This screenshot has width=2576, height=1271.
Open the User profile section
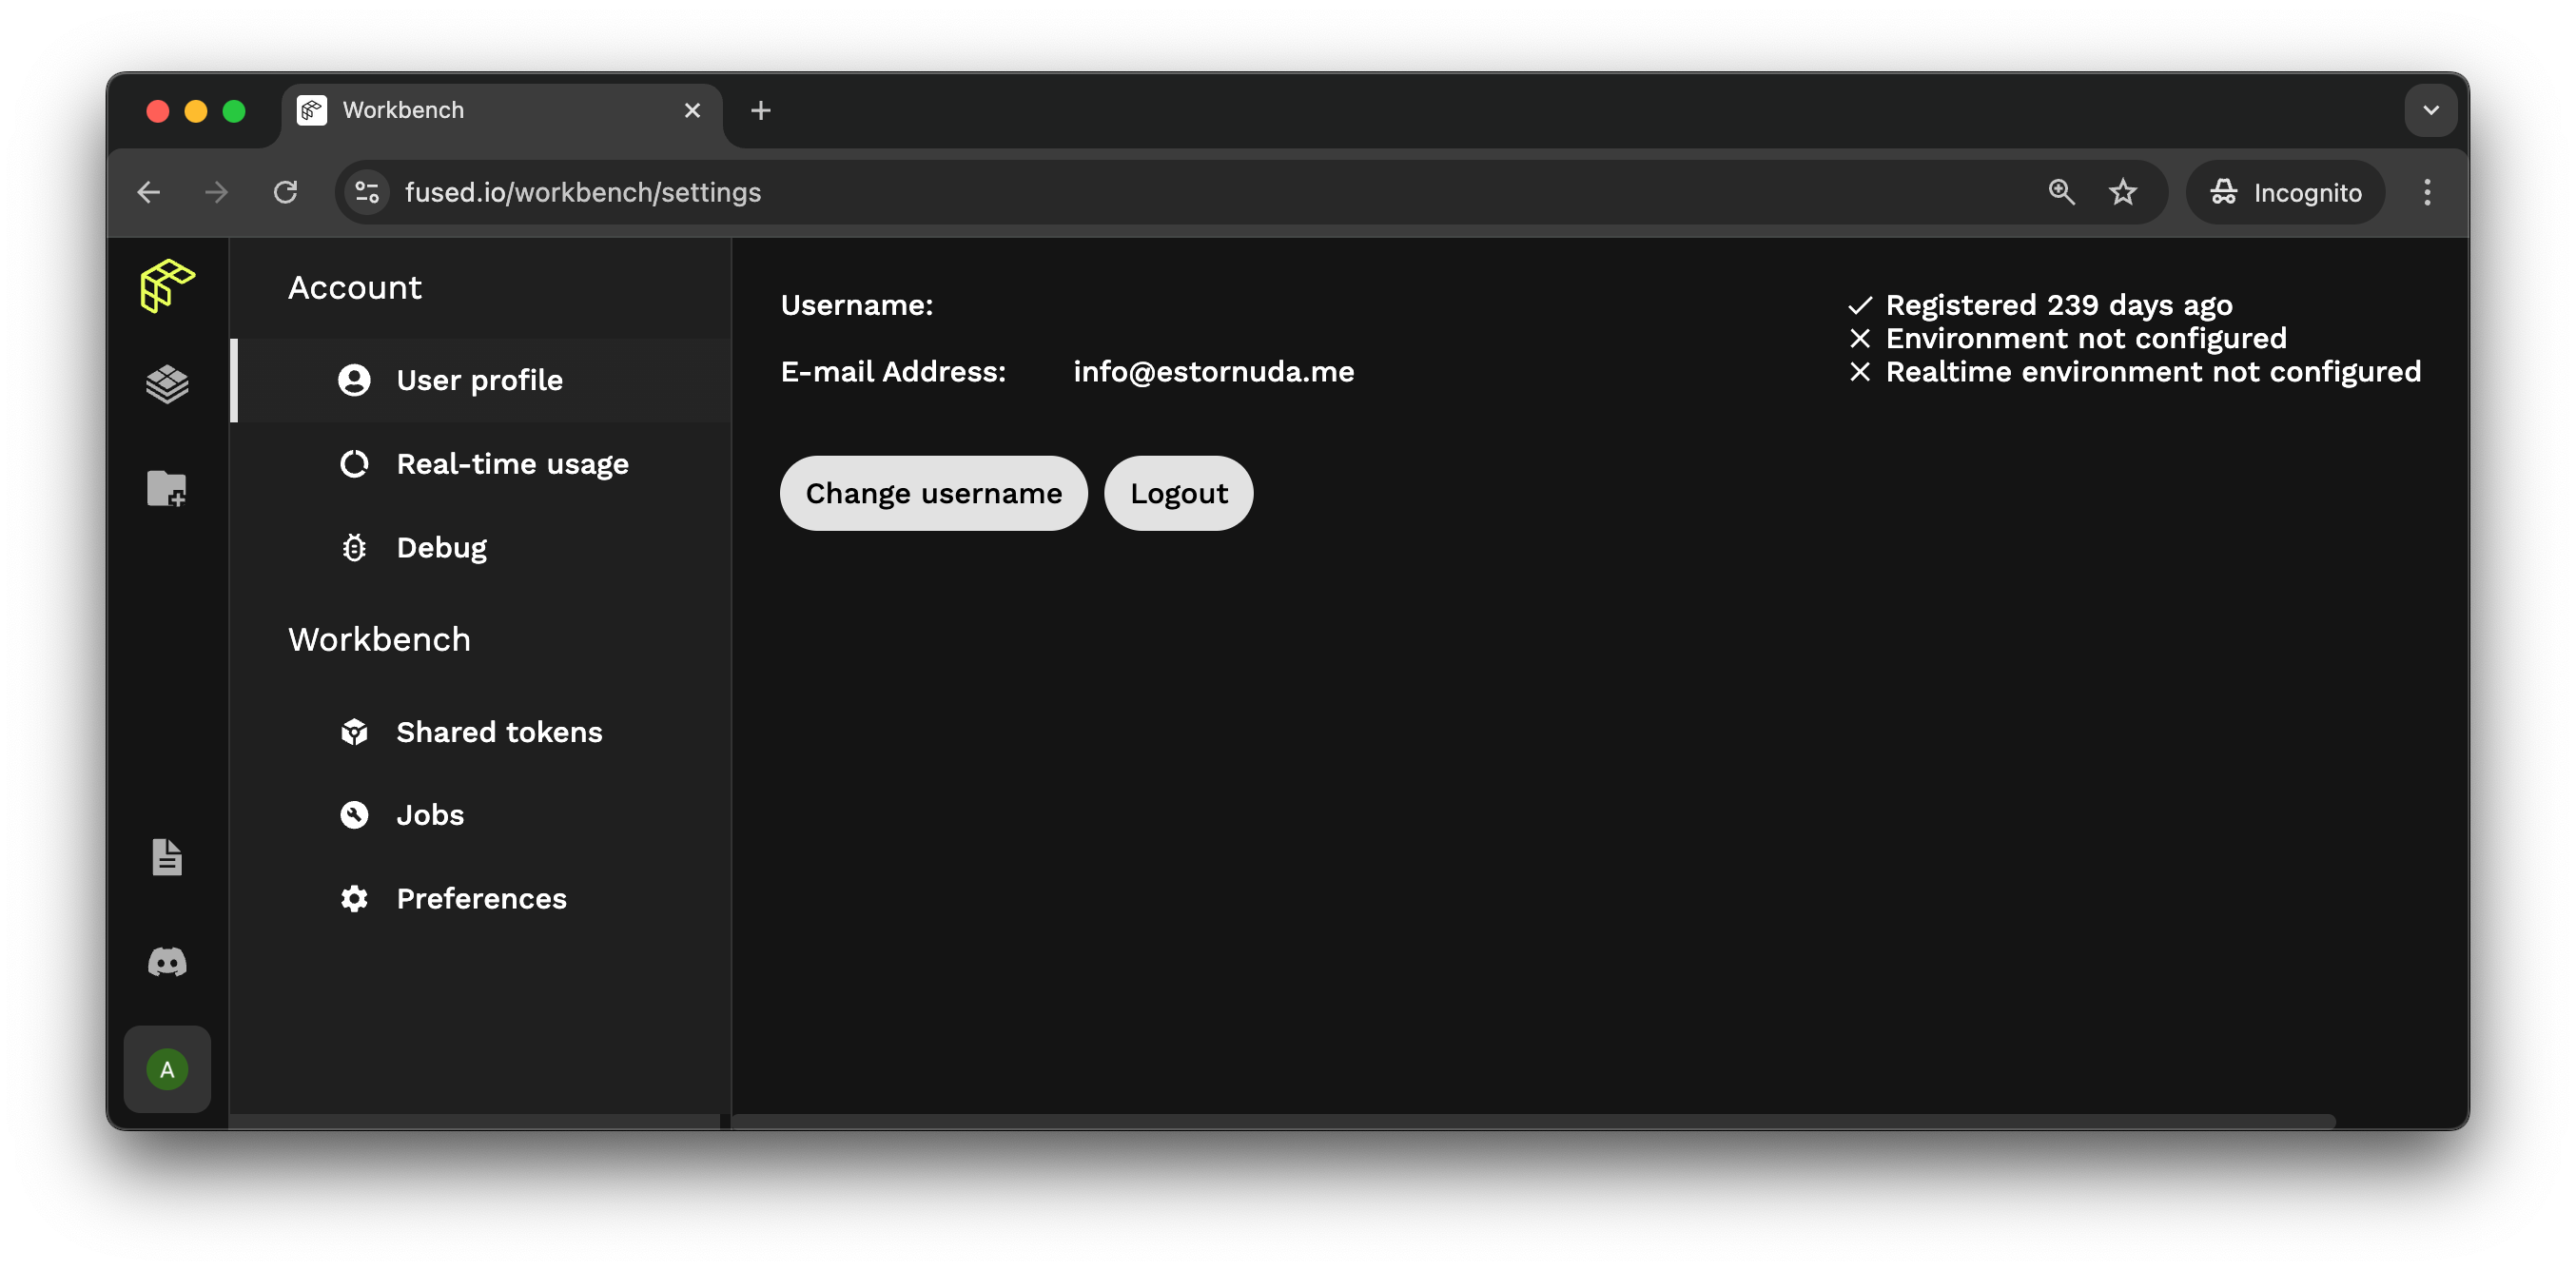click(479, 380)
